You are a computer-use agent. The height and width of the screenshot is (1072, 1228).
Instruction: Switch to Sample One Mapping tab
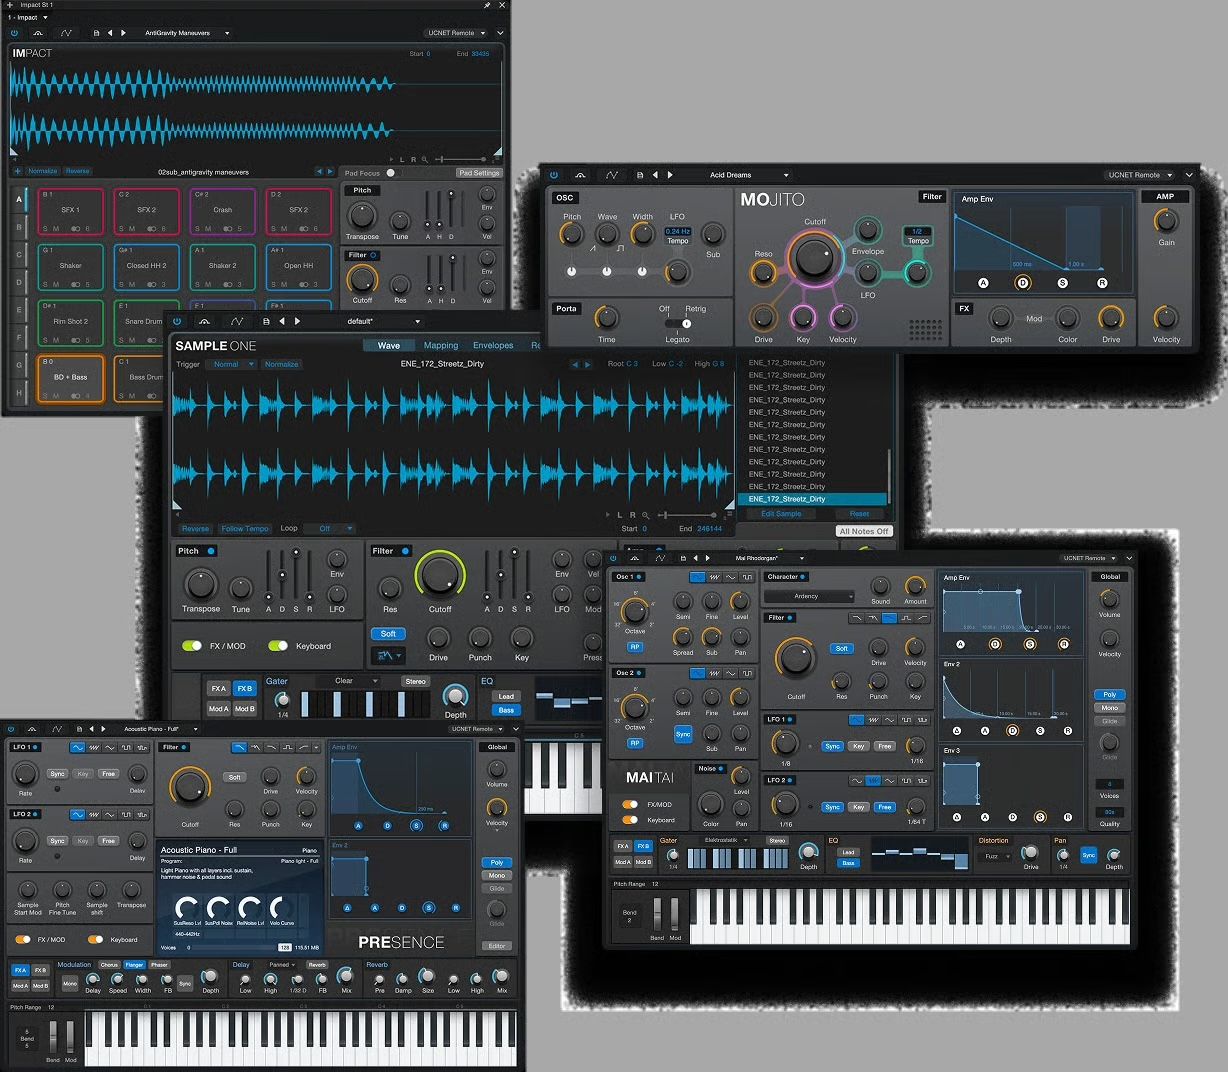(x=441, y=345)
